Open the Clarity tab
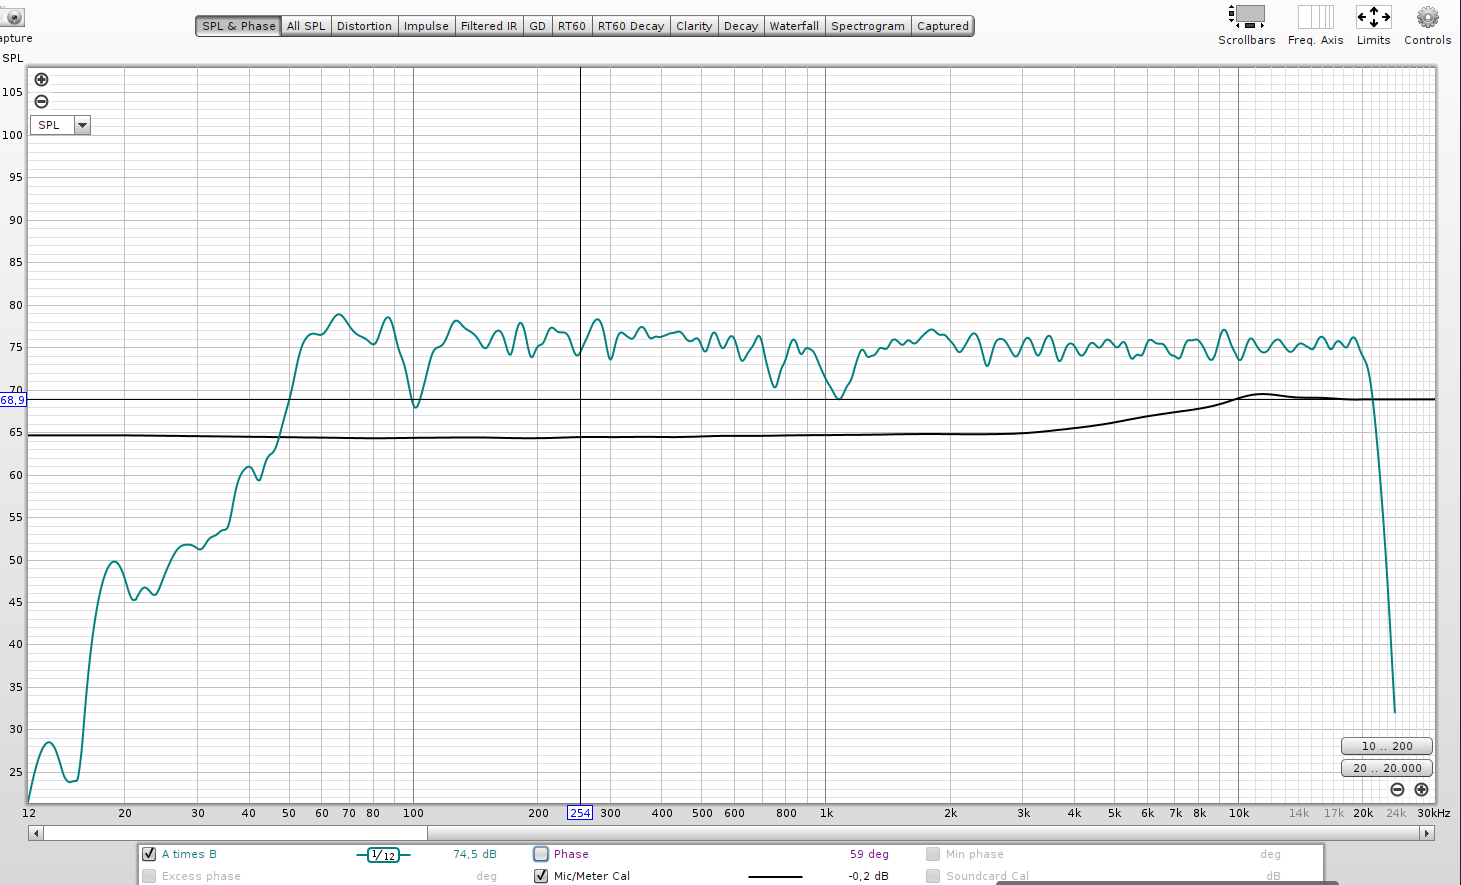1461x885 pixels. click(x=694, y=26)
